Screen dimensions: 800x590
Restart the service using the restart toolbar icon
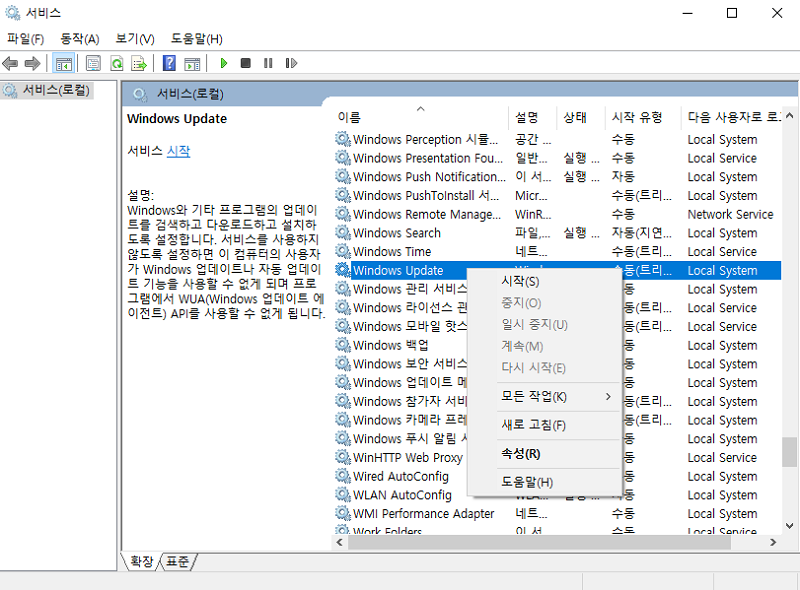coord(292,63)
